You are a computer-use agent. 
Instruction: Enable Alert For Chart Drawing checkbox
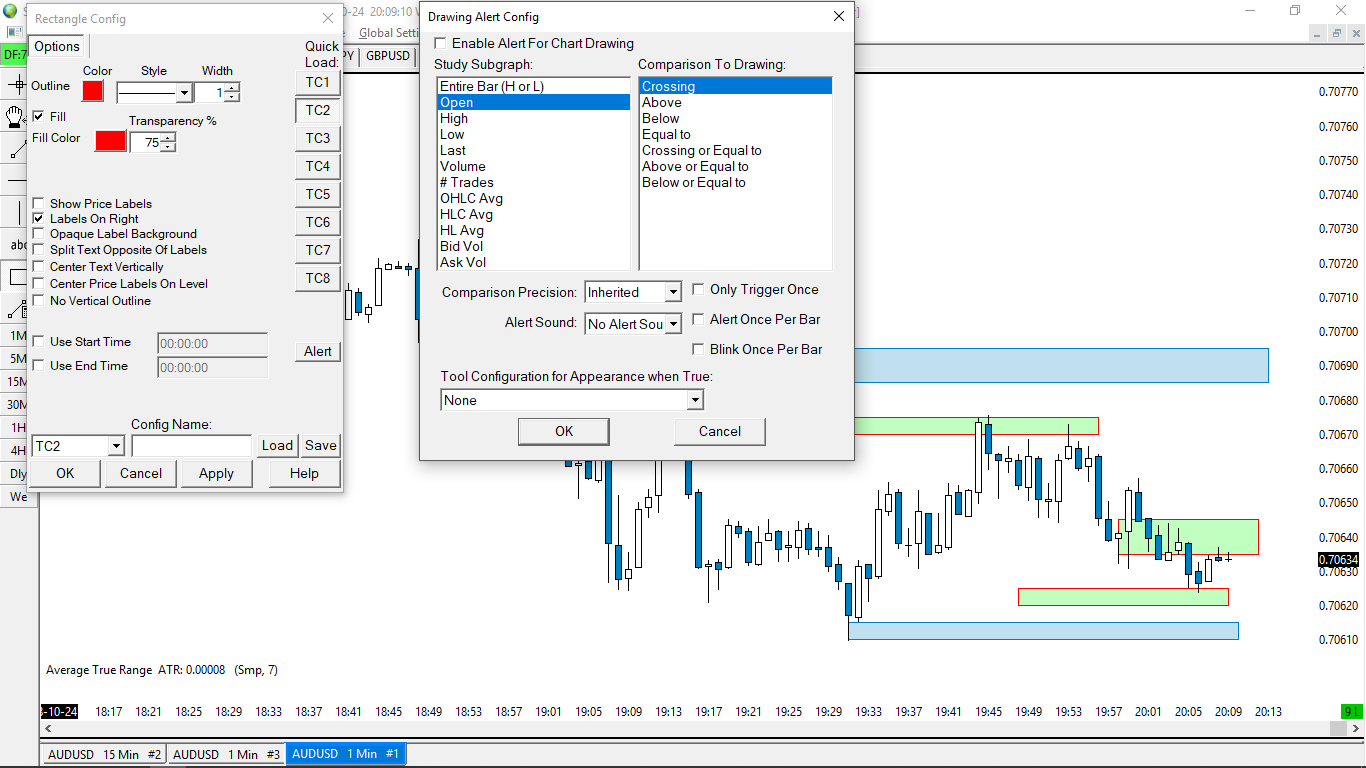click(441, 43)
